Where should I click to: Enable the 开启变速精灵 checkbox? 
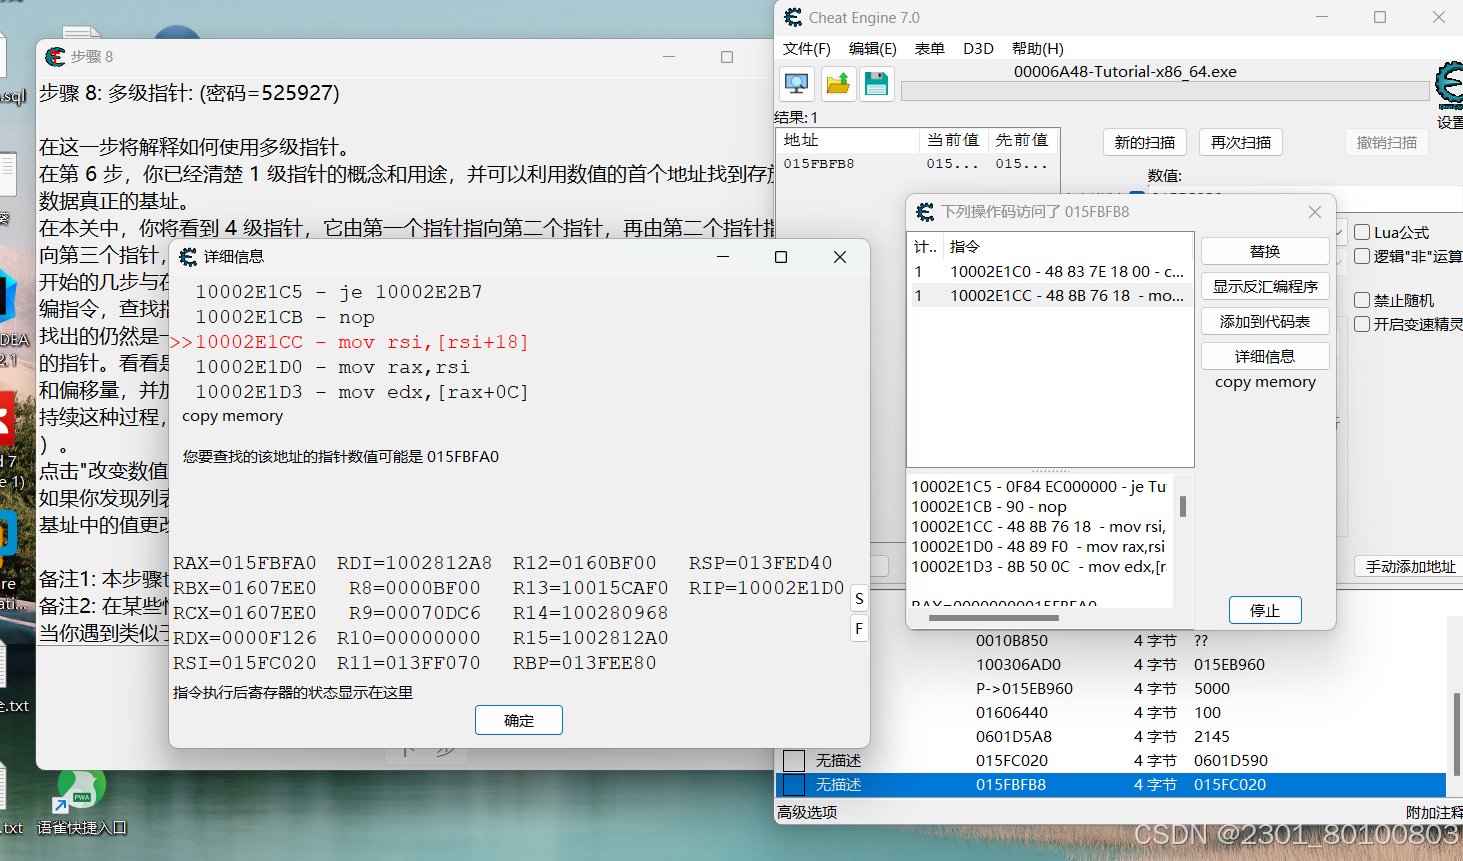click(x=1362, y=324)
